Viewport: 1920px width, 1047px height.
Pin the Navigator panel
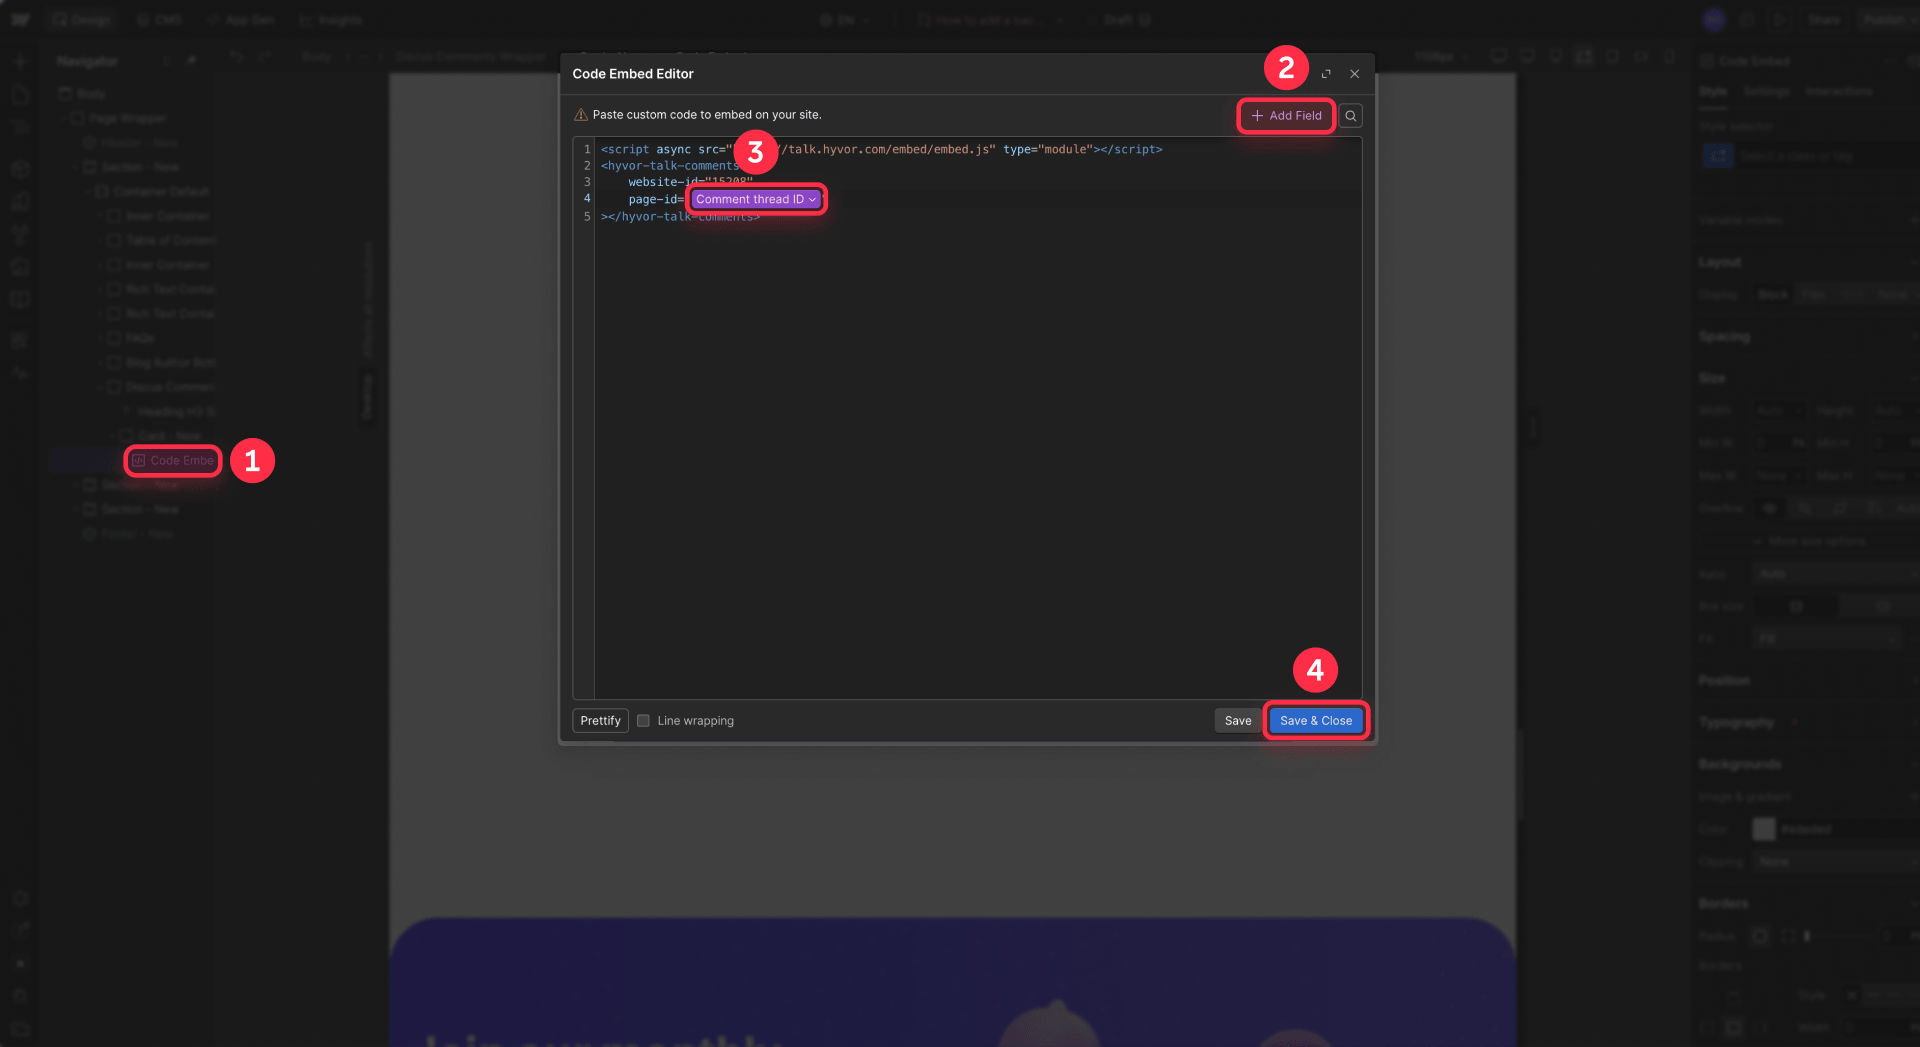point(191,61)
